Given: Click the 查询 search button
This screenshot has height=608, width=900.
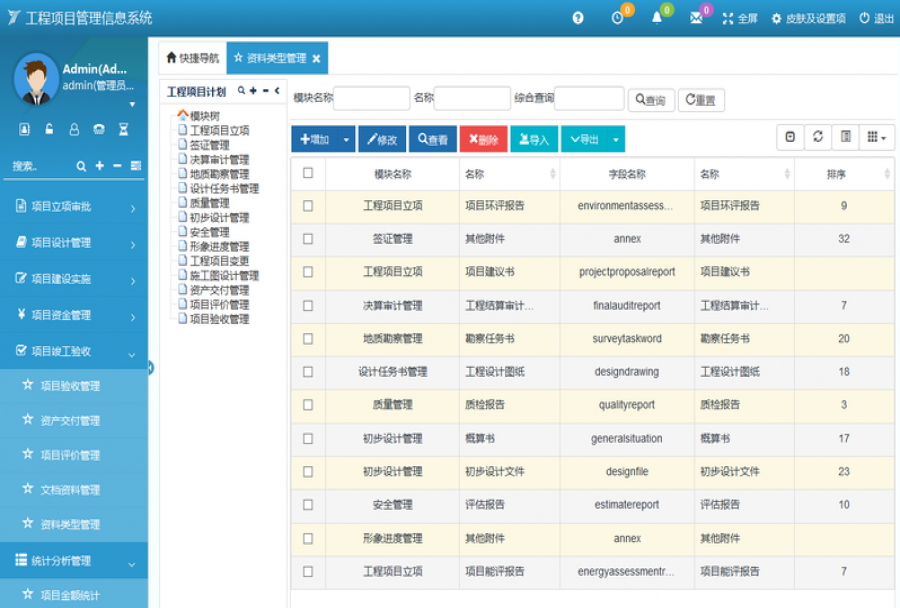Looking at the screenshot, I should click(x=651, y=100).
